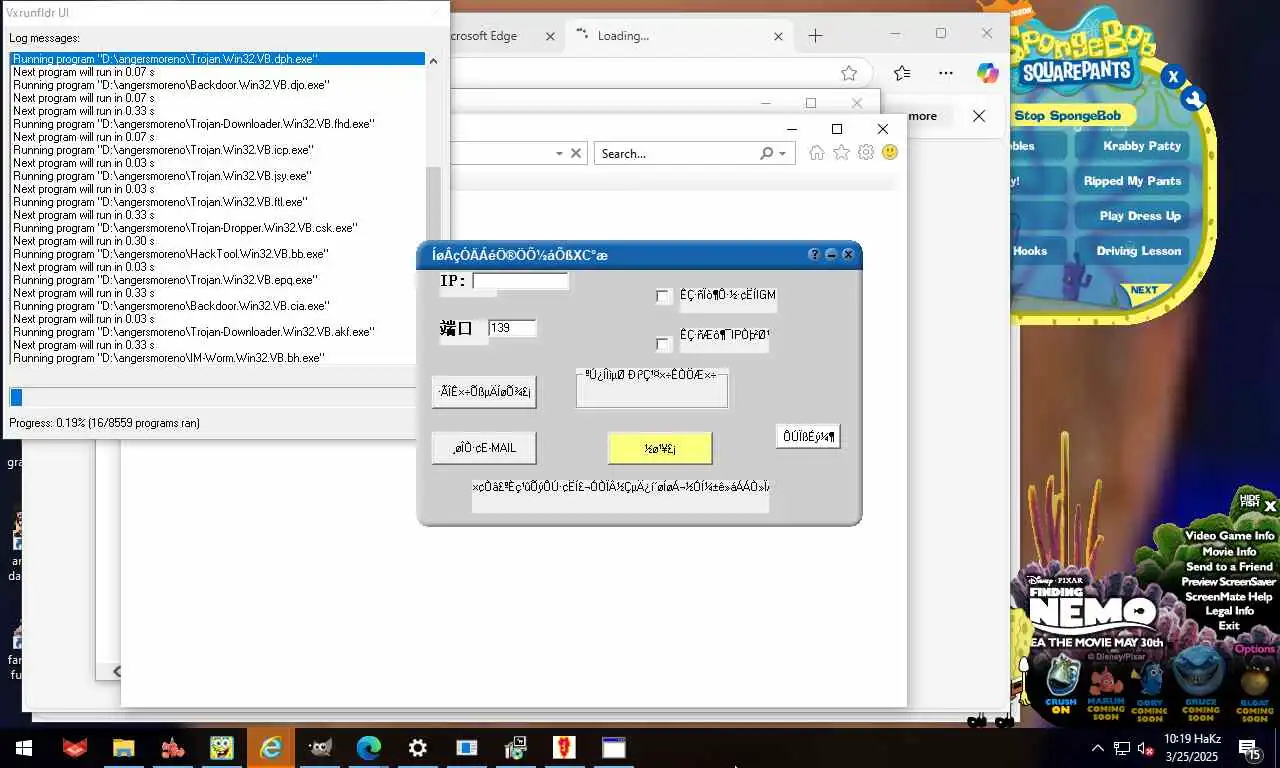Click the Internet Explorer taskbar icon

tap(271, 747)
